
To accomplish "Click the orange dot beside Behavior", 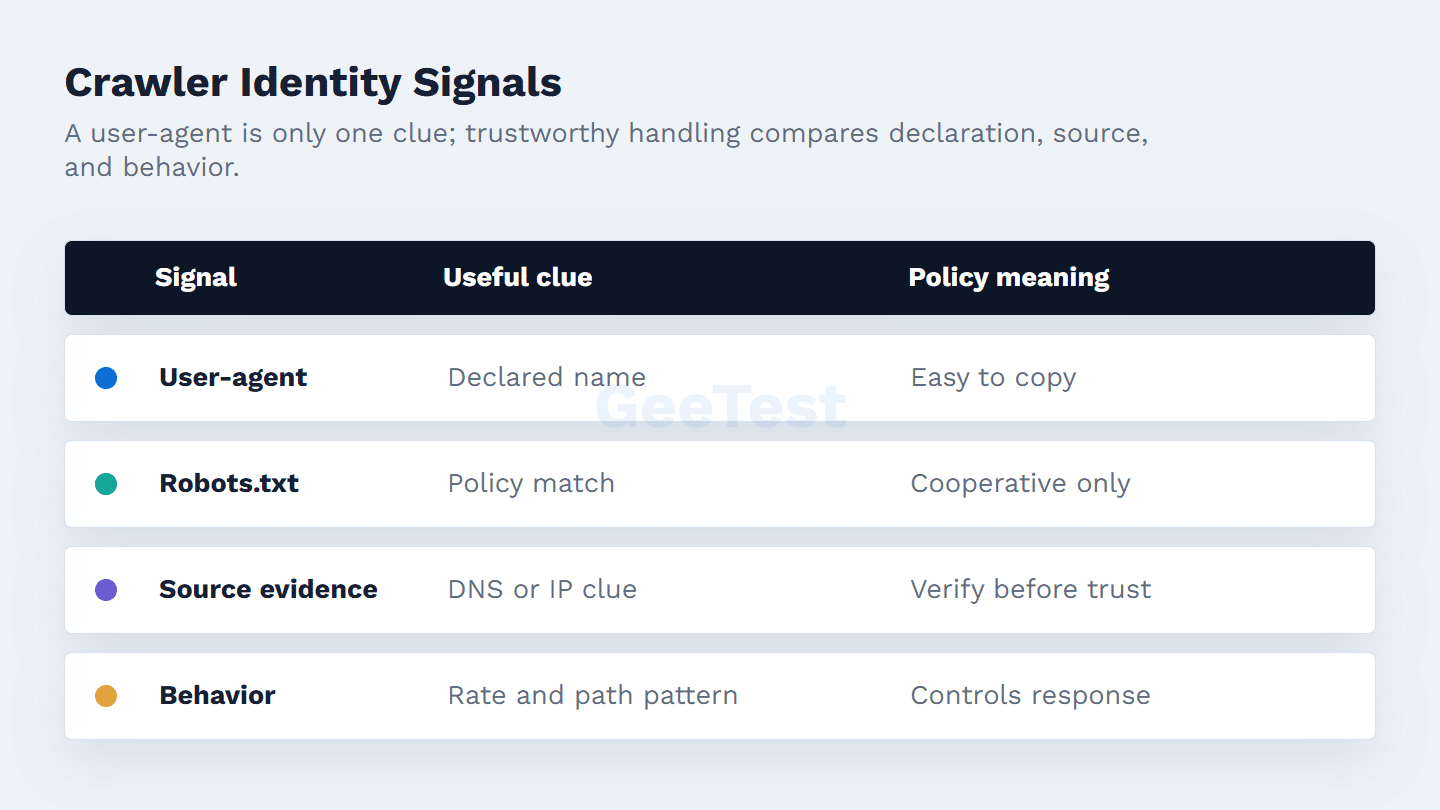I will point(106,696).
